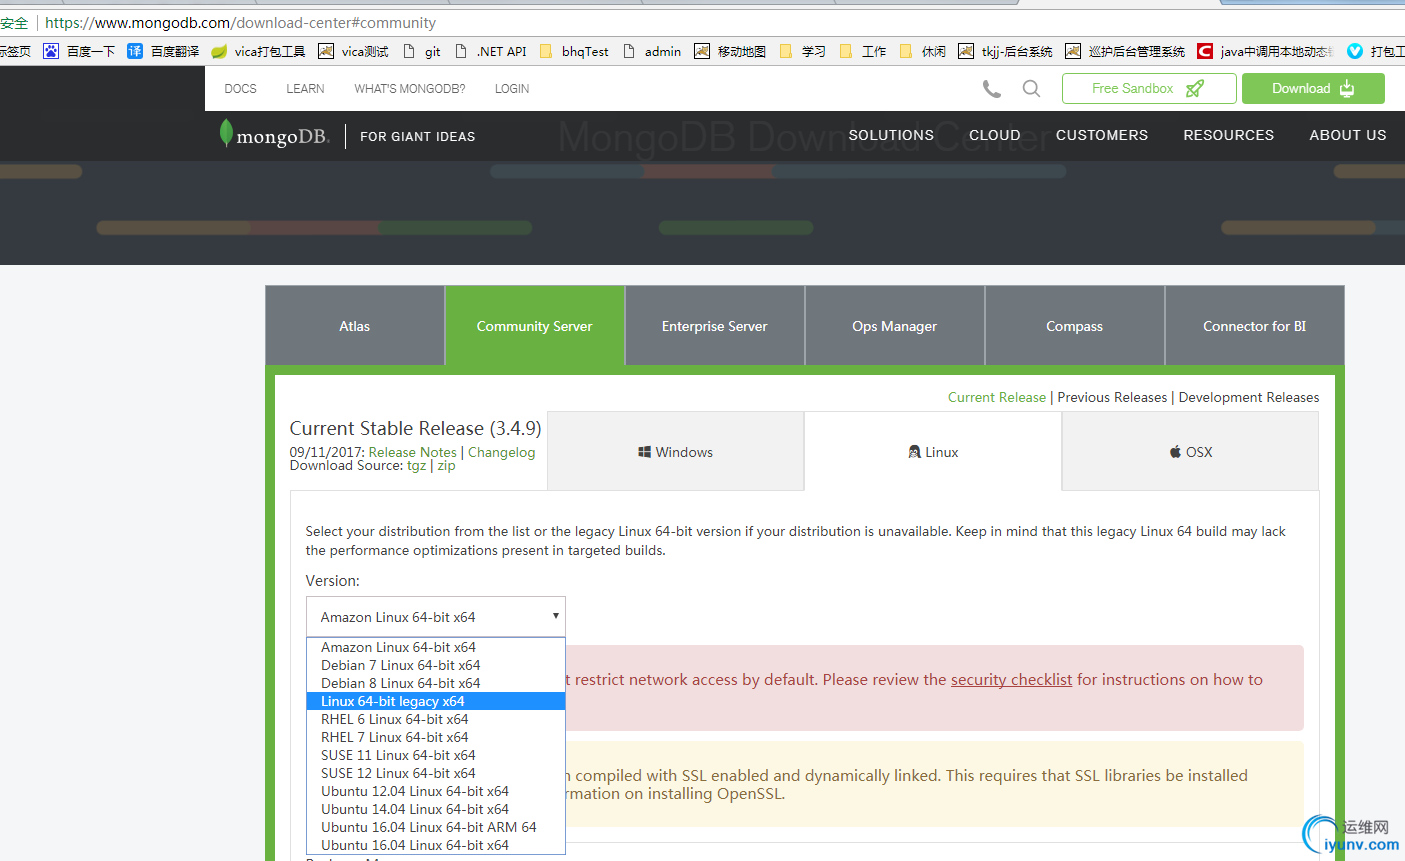Open the Changelog link
1405x861 pixels.
tap(501, 452)
